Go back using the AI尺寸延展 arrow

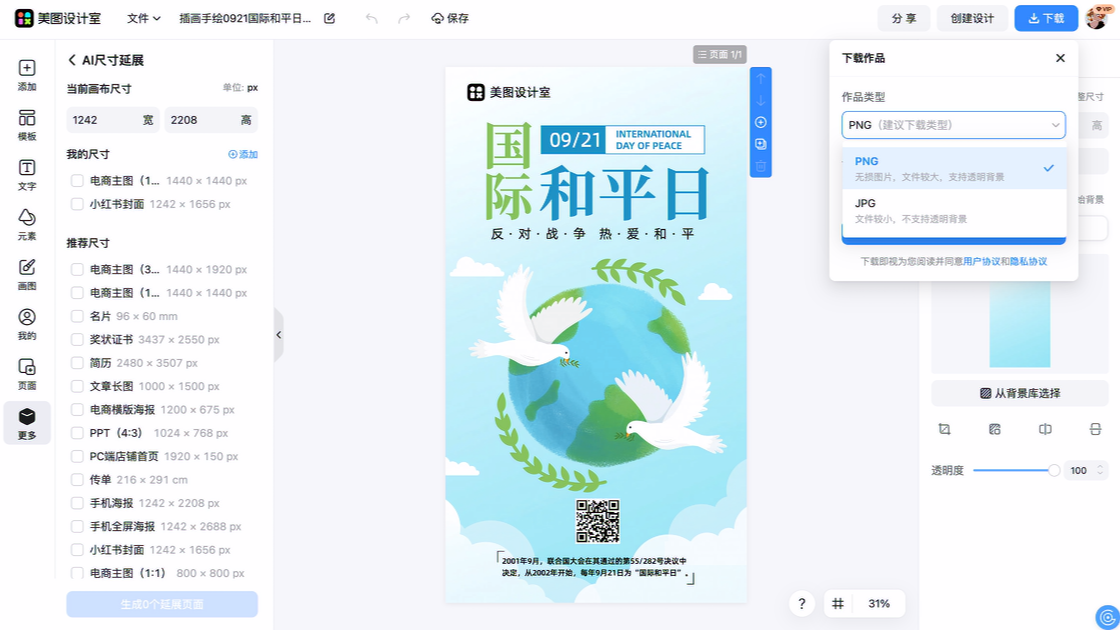click(x=72, y=61)
